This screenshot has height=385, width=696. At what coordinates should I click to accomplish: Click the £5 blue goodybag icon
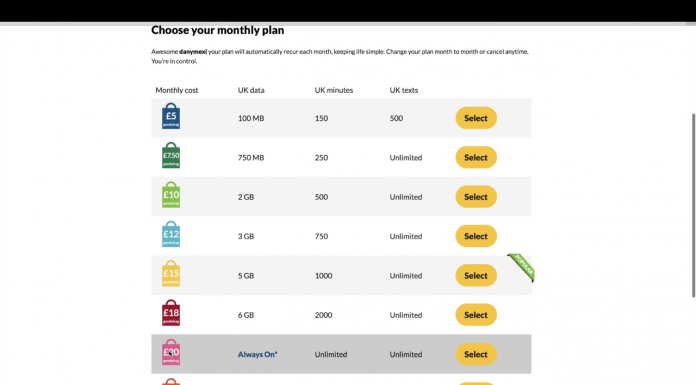tap(171, 116)
